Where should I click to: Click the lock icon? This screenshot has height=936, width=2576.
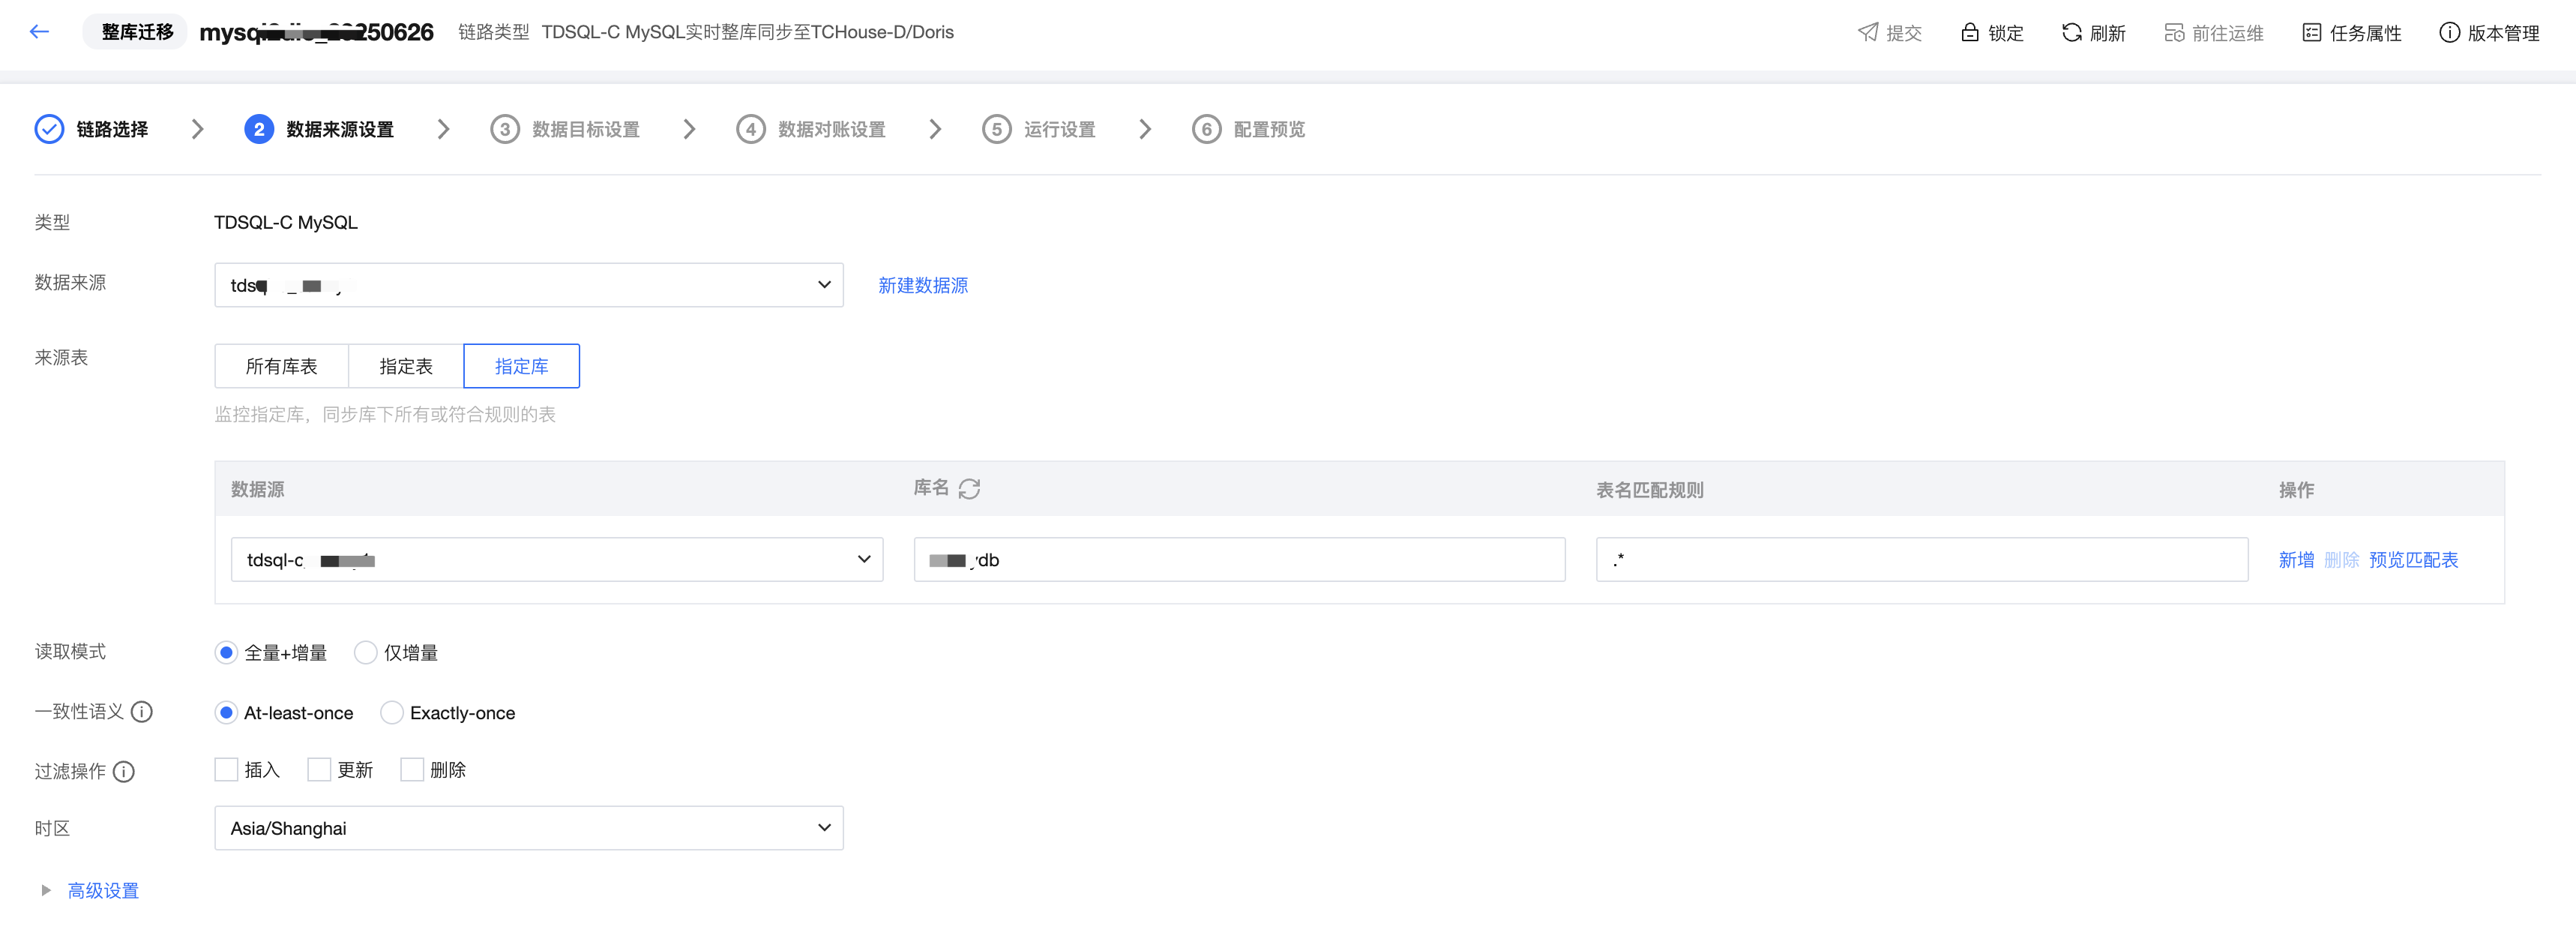[x=1969, y=33]
